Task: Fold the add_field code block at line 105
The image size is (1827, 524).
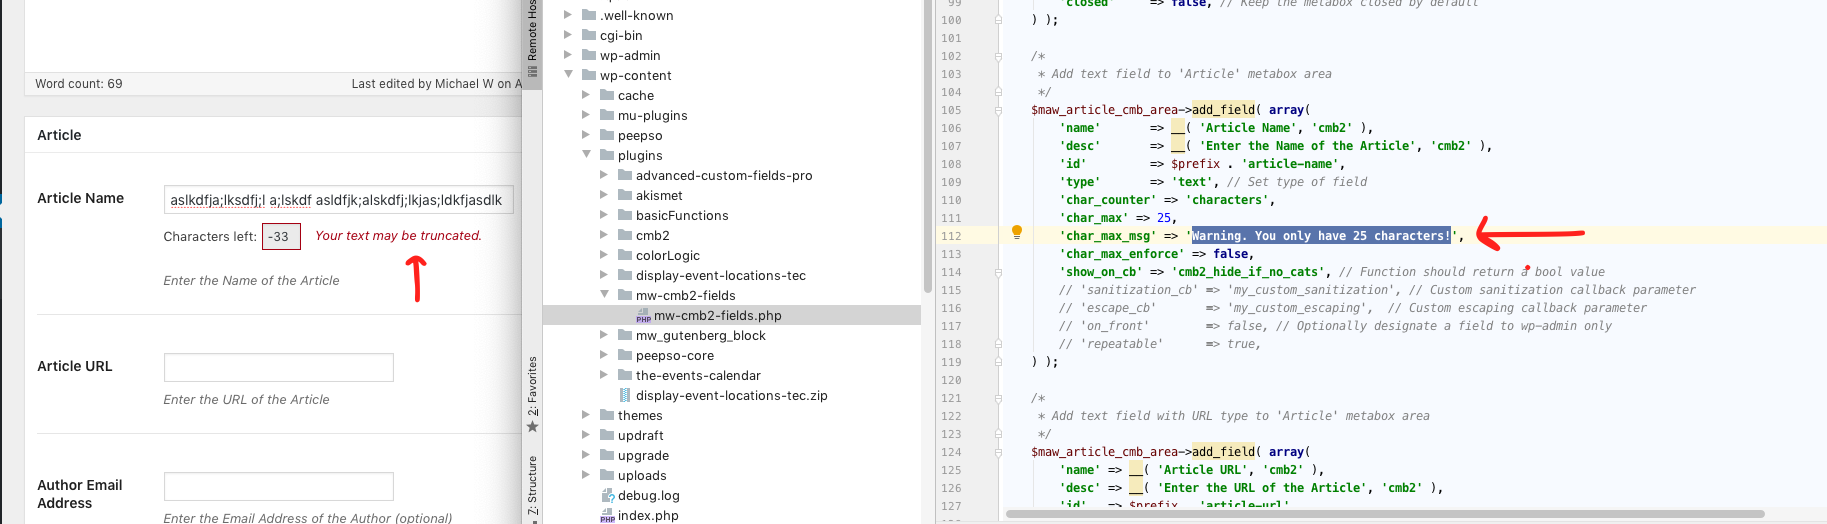Action: tap(998, 110)
